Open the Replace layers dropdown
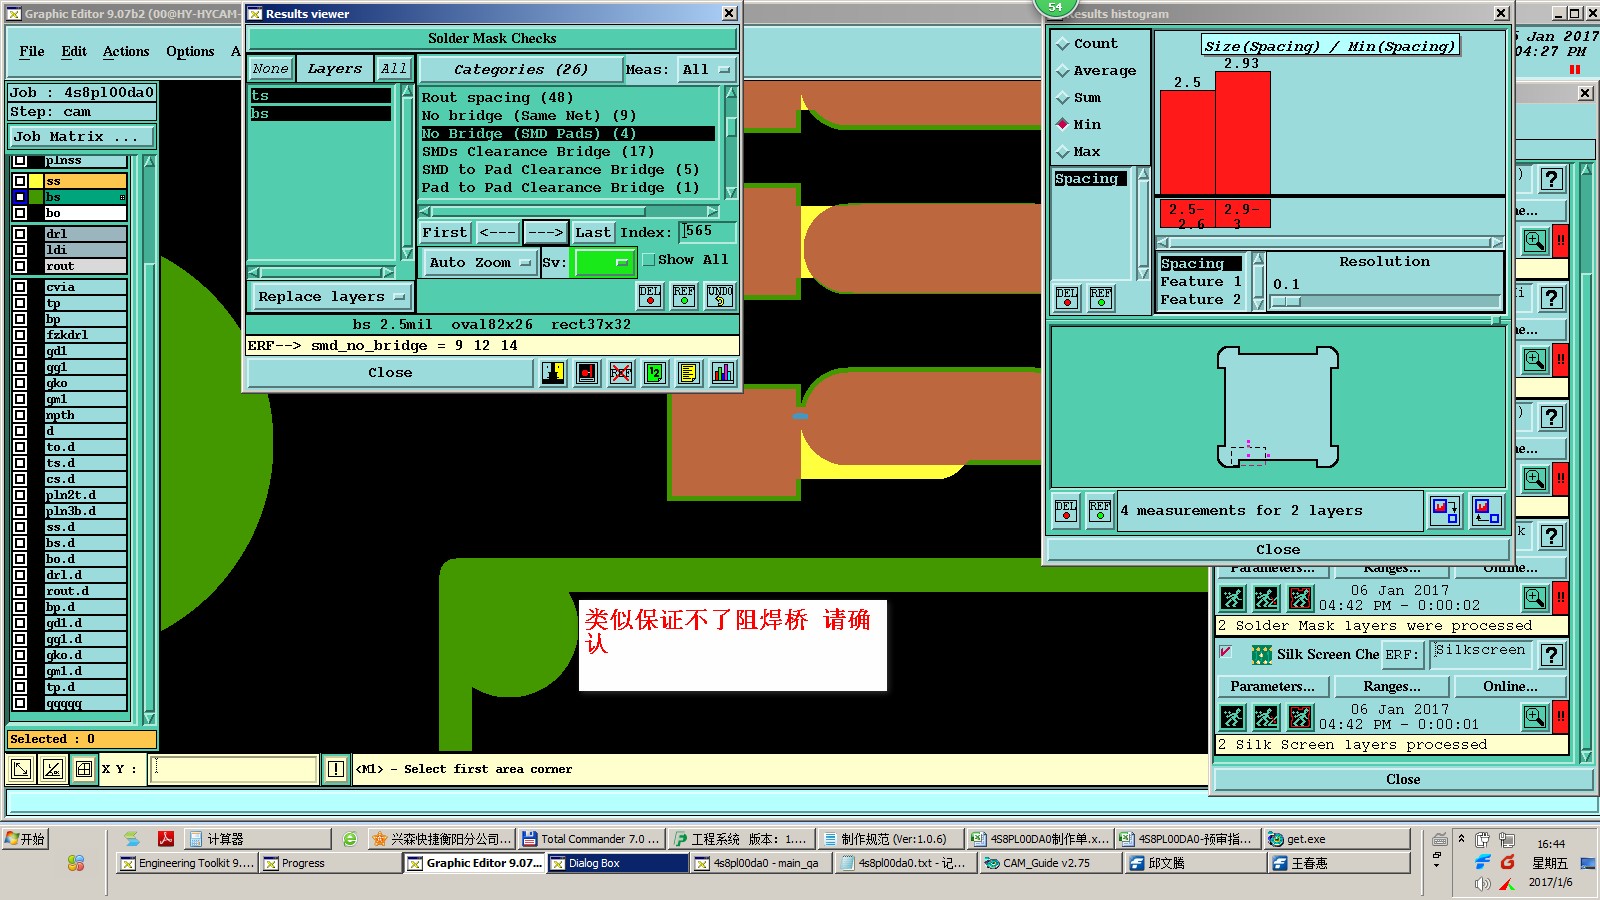Viewport: 1600px width, 900px height. click(x=330, y=297)
